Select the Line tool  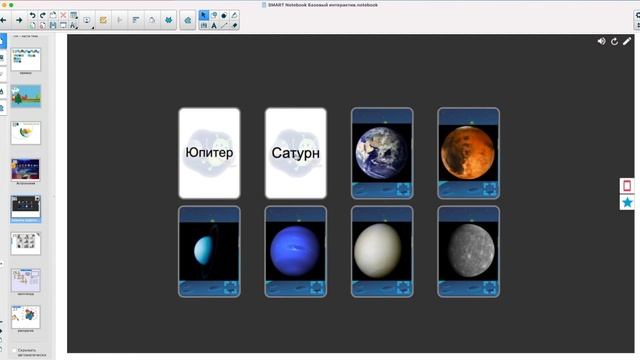click(224, 25)
